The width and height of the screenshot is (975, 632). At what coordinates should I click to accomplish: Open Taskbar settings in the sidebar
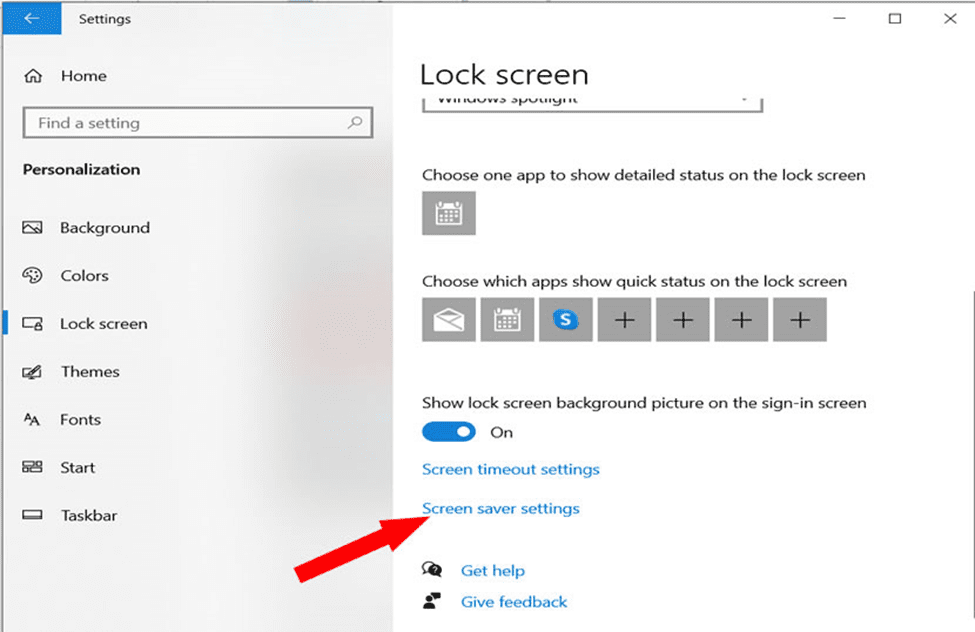[x=88, y=516]
